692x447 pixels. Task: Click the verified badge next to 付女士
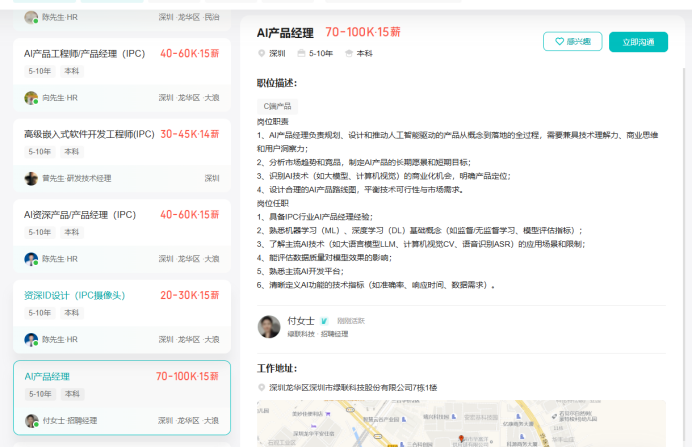(324, 321)
